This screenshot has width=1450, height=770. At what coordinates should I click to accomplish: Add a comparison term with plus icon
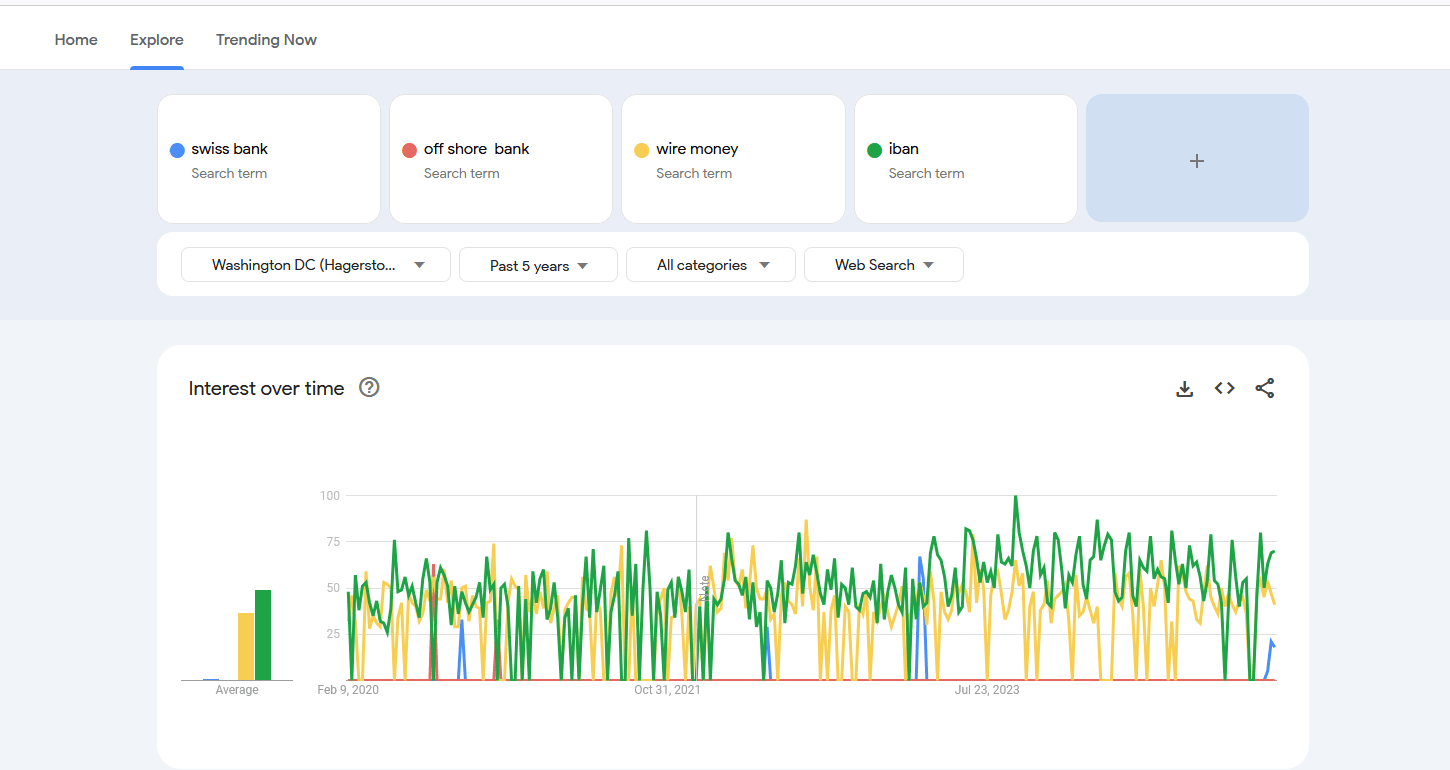click(x=1197, y=159)
